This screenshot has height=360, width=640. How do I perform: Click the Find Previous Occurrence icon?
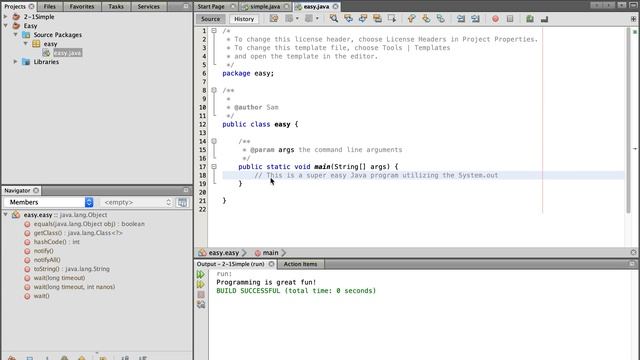(x=348, y=19)
